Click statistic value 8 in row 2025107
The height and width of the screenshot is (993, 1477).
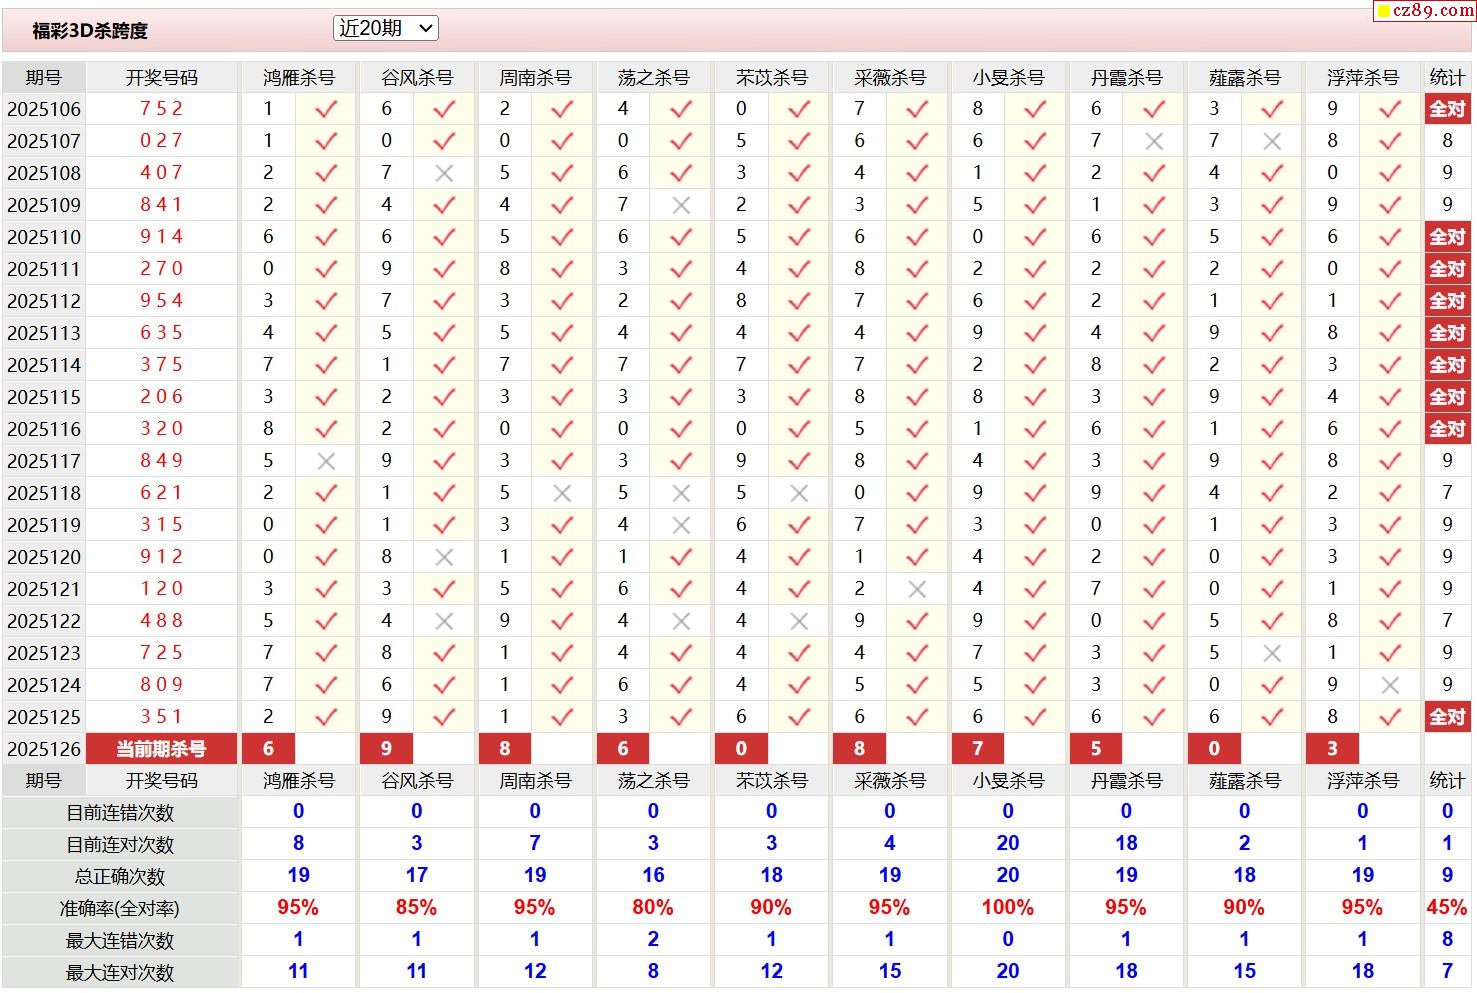1447,141
